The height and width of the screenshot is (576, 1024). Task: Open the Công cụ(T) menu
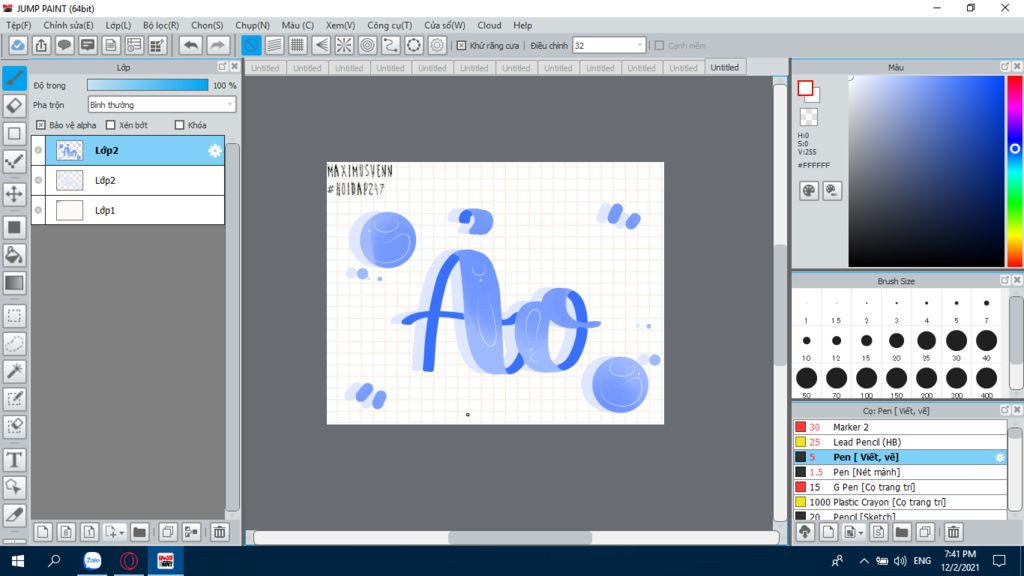389,25
